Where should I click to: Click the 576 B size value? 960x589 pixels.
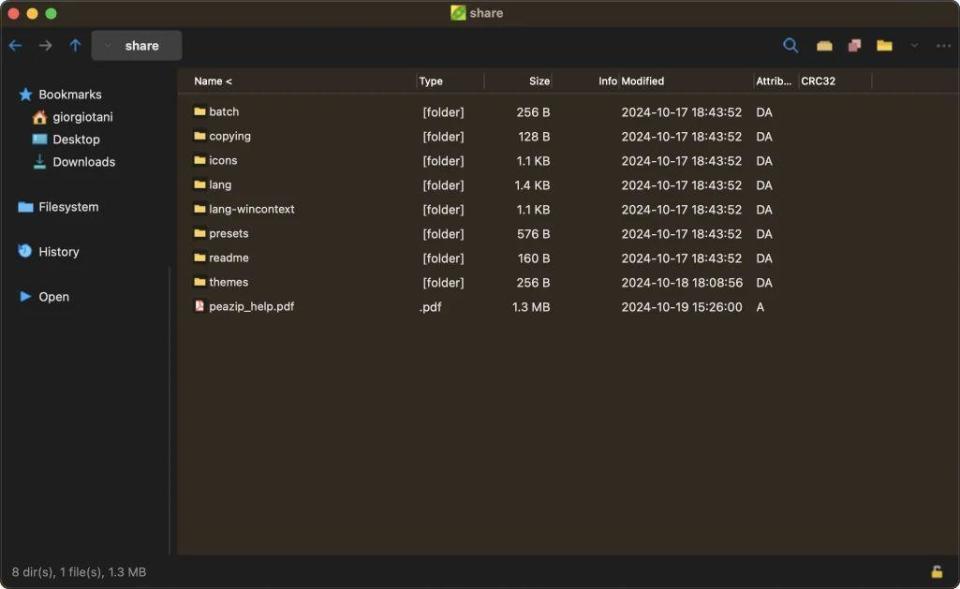click(533, 234)
